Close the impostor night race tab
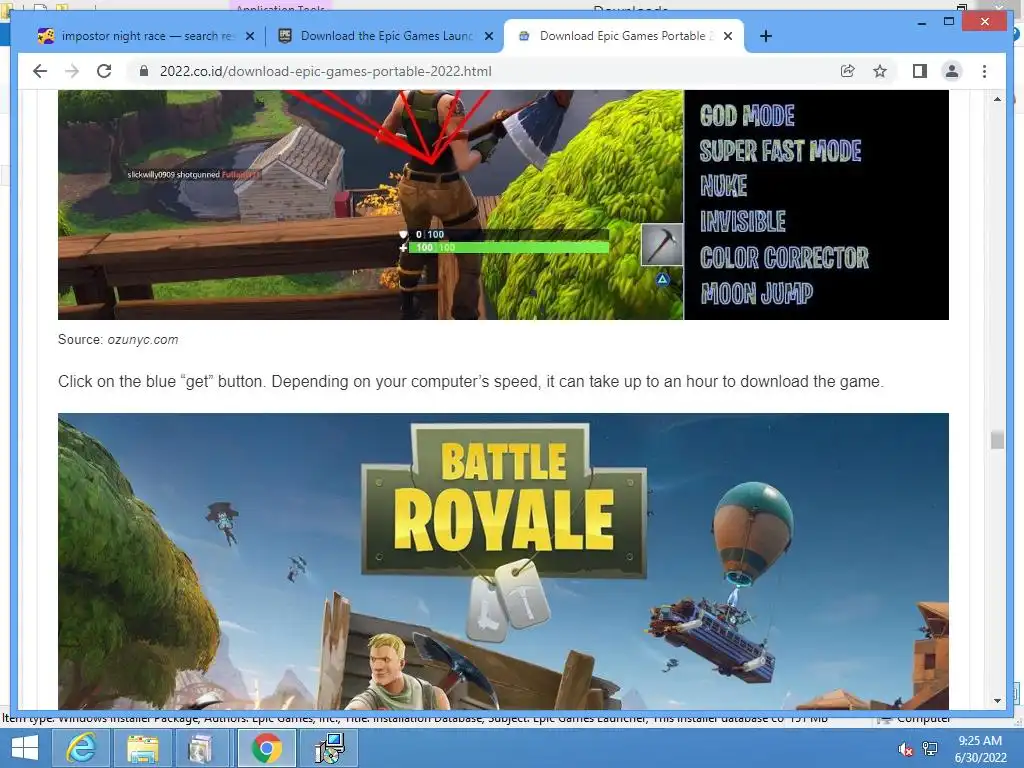1024x768 pixels. pyautogui.click(x=249, y=36)
